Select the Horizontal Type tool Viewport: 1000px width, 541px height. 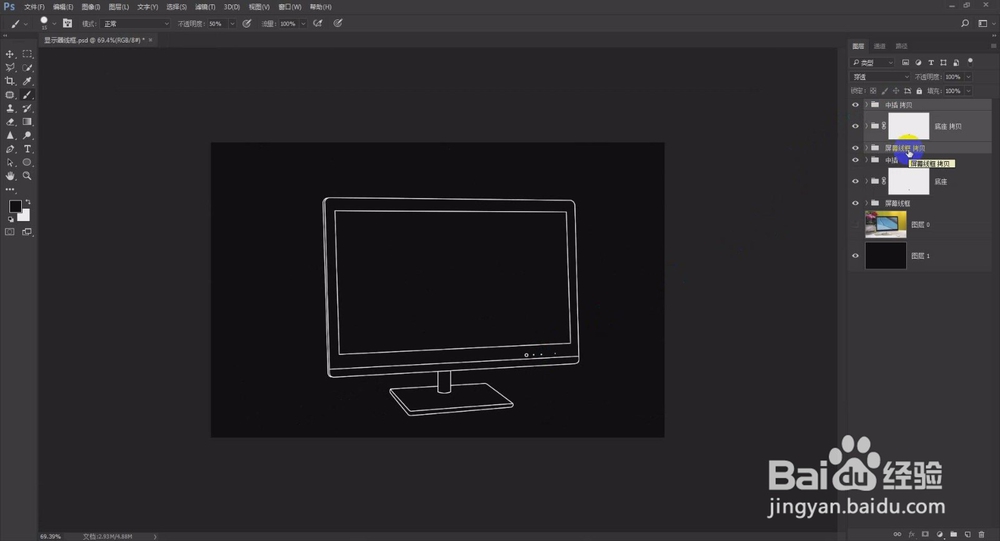click(27, 149)
